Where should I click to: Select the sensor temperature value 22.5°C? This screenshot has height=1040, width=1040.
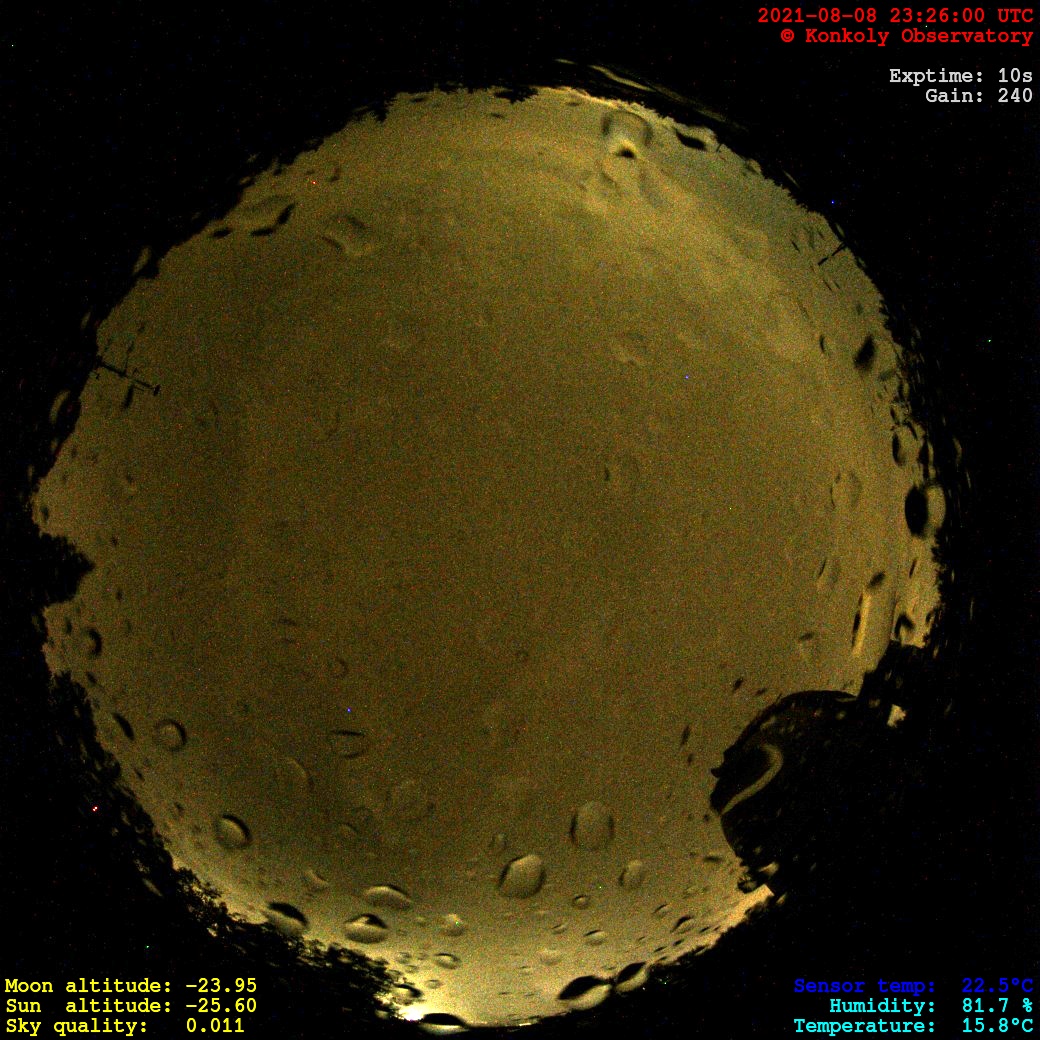[x=997, y=986]
